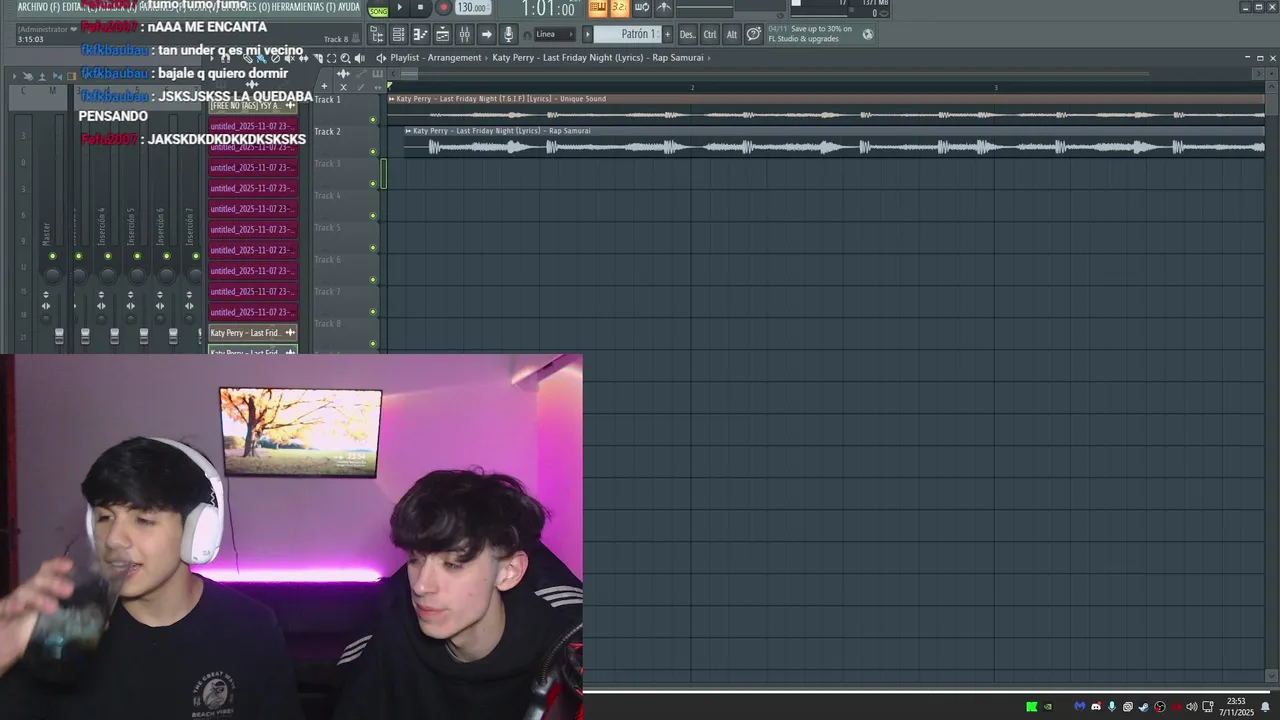
Task: Mute the Inserción 5 mixer track
Action: (x=137, y=256)
